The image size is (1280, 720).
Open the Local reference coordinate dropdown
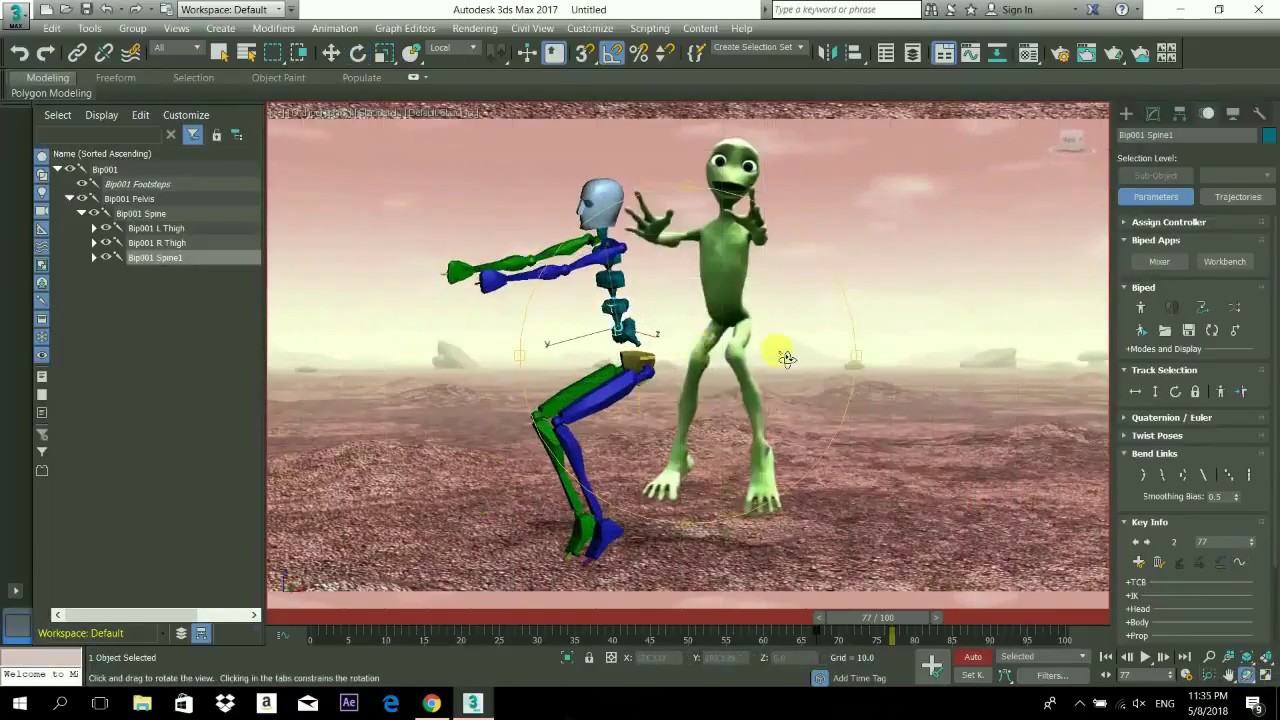tap(453, 48)
